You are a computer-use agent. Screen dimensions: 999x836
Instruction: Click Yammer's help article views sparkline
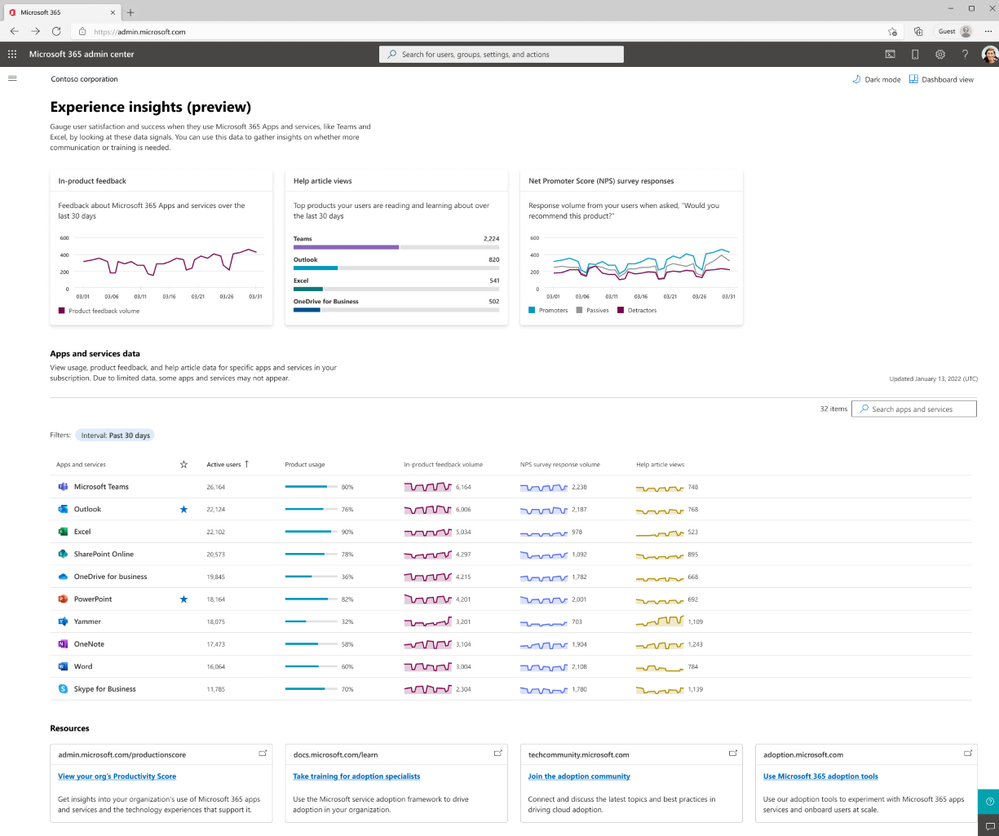pos(660,621)
